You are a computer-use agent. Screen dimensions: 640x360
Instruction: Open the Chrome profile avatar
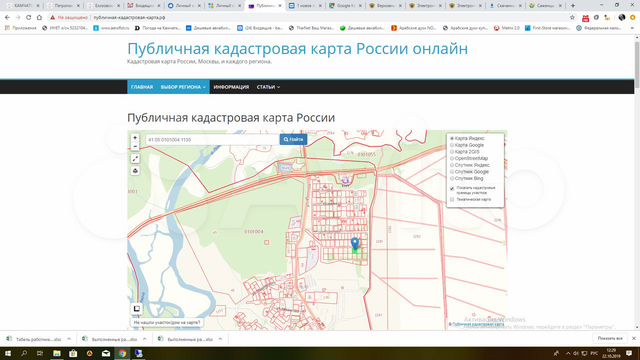click(x=622, y=18)
